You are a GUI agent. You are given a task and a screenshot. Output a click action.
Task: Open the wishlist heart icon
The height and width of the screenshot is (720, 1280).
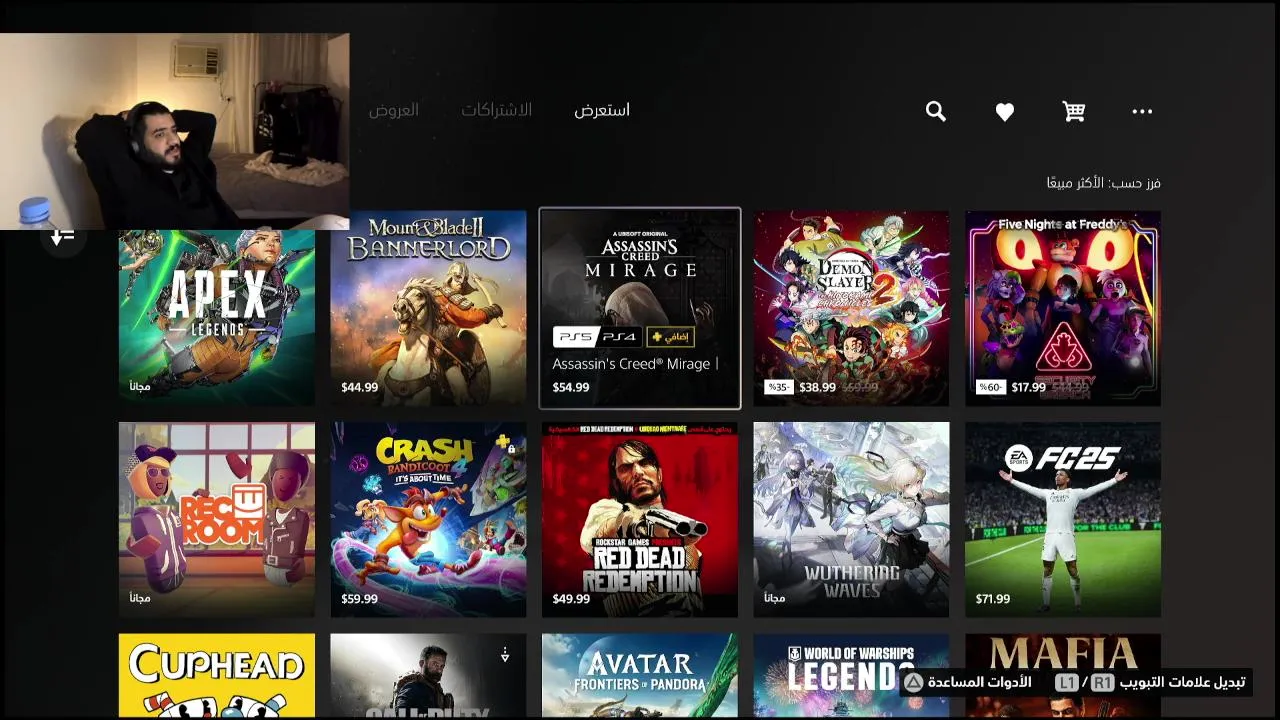point(1005,112)
